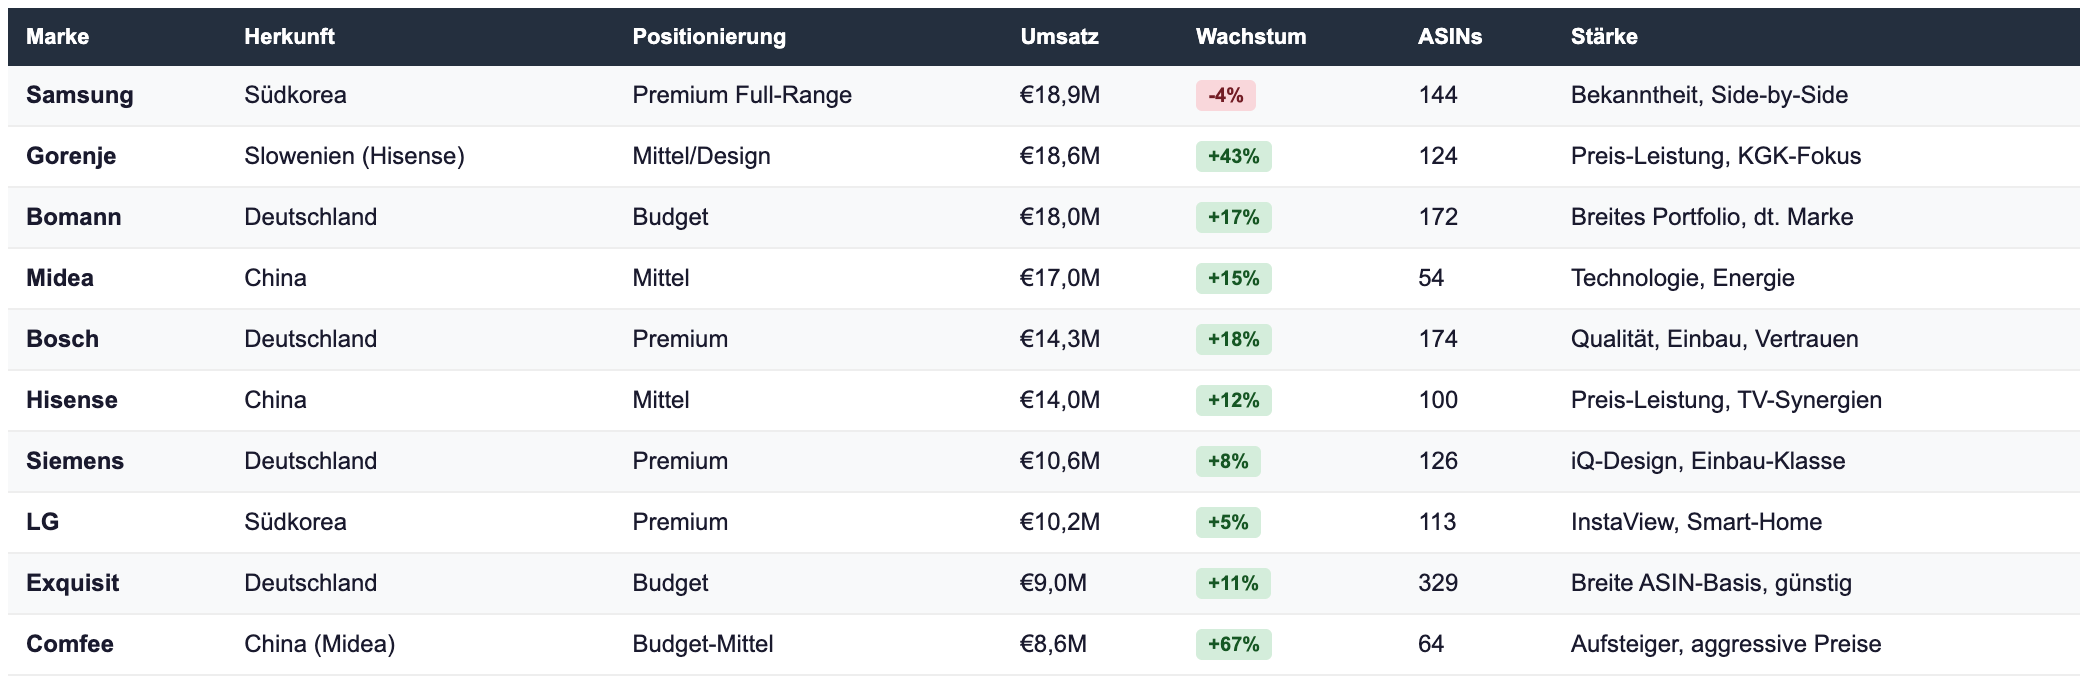The width and height of the screenshot is (2090, 682).
Task: Click Comfee's +67% growth badge
Action: pyautogui.click(x=1233, y=645)
